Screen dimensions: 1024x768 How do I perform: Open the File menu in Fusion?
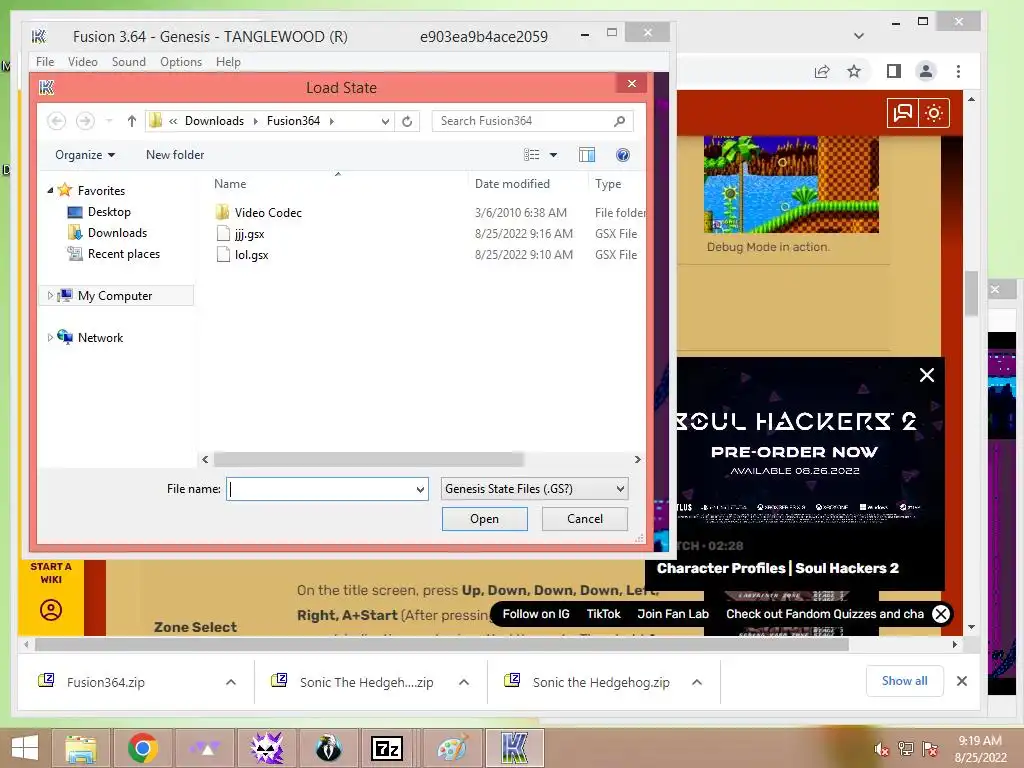pyautogui.click(x=45, y=62)
